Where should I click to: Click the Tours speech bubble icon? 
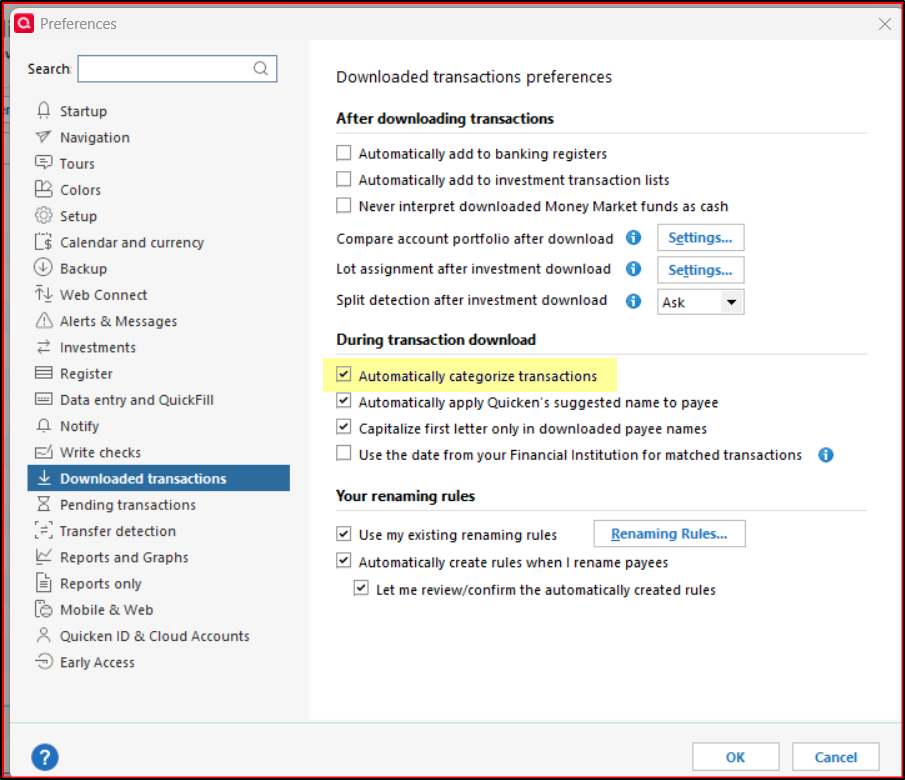pyautogui.click(x=43, y=163)
